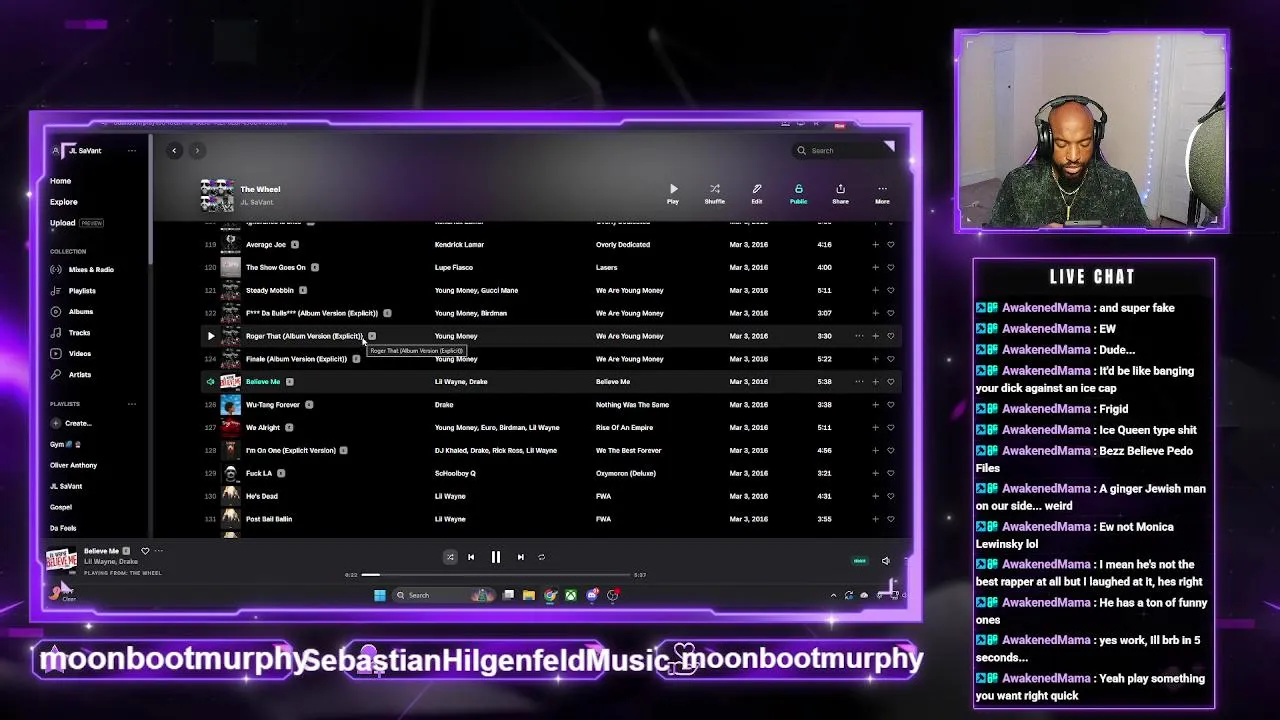Share The Wheel playlist

(840, 194)
